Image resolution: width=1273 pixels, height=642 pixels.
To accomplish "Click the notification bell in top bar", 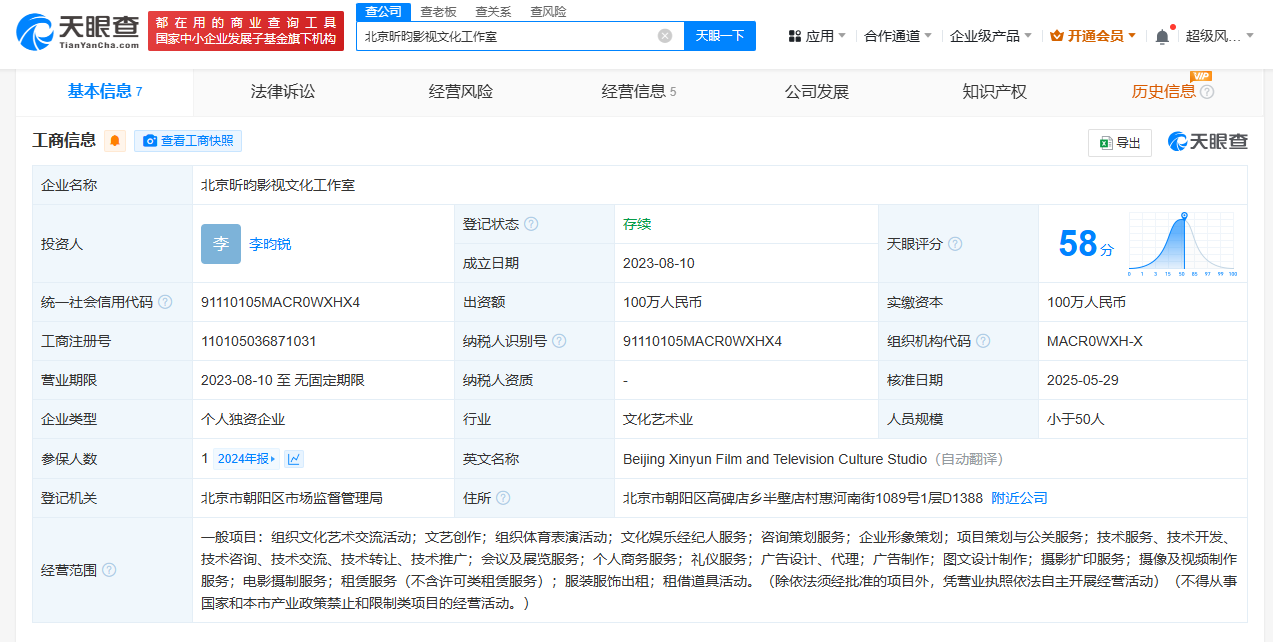I will pos(1162,36).
